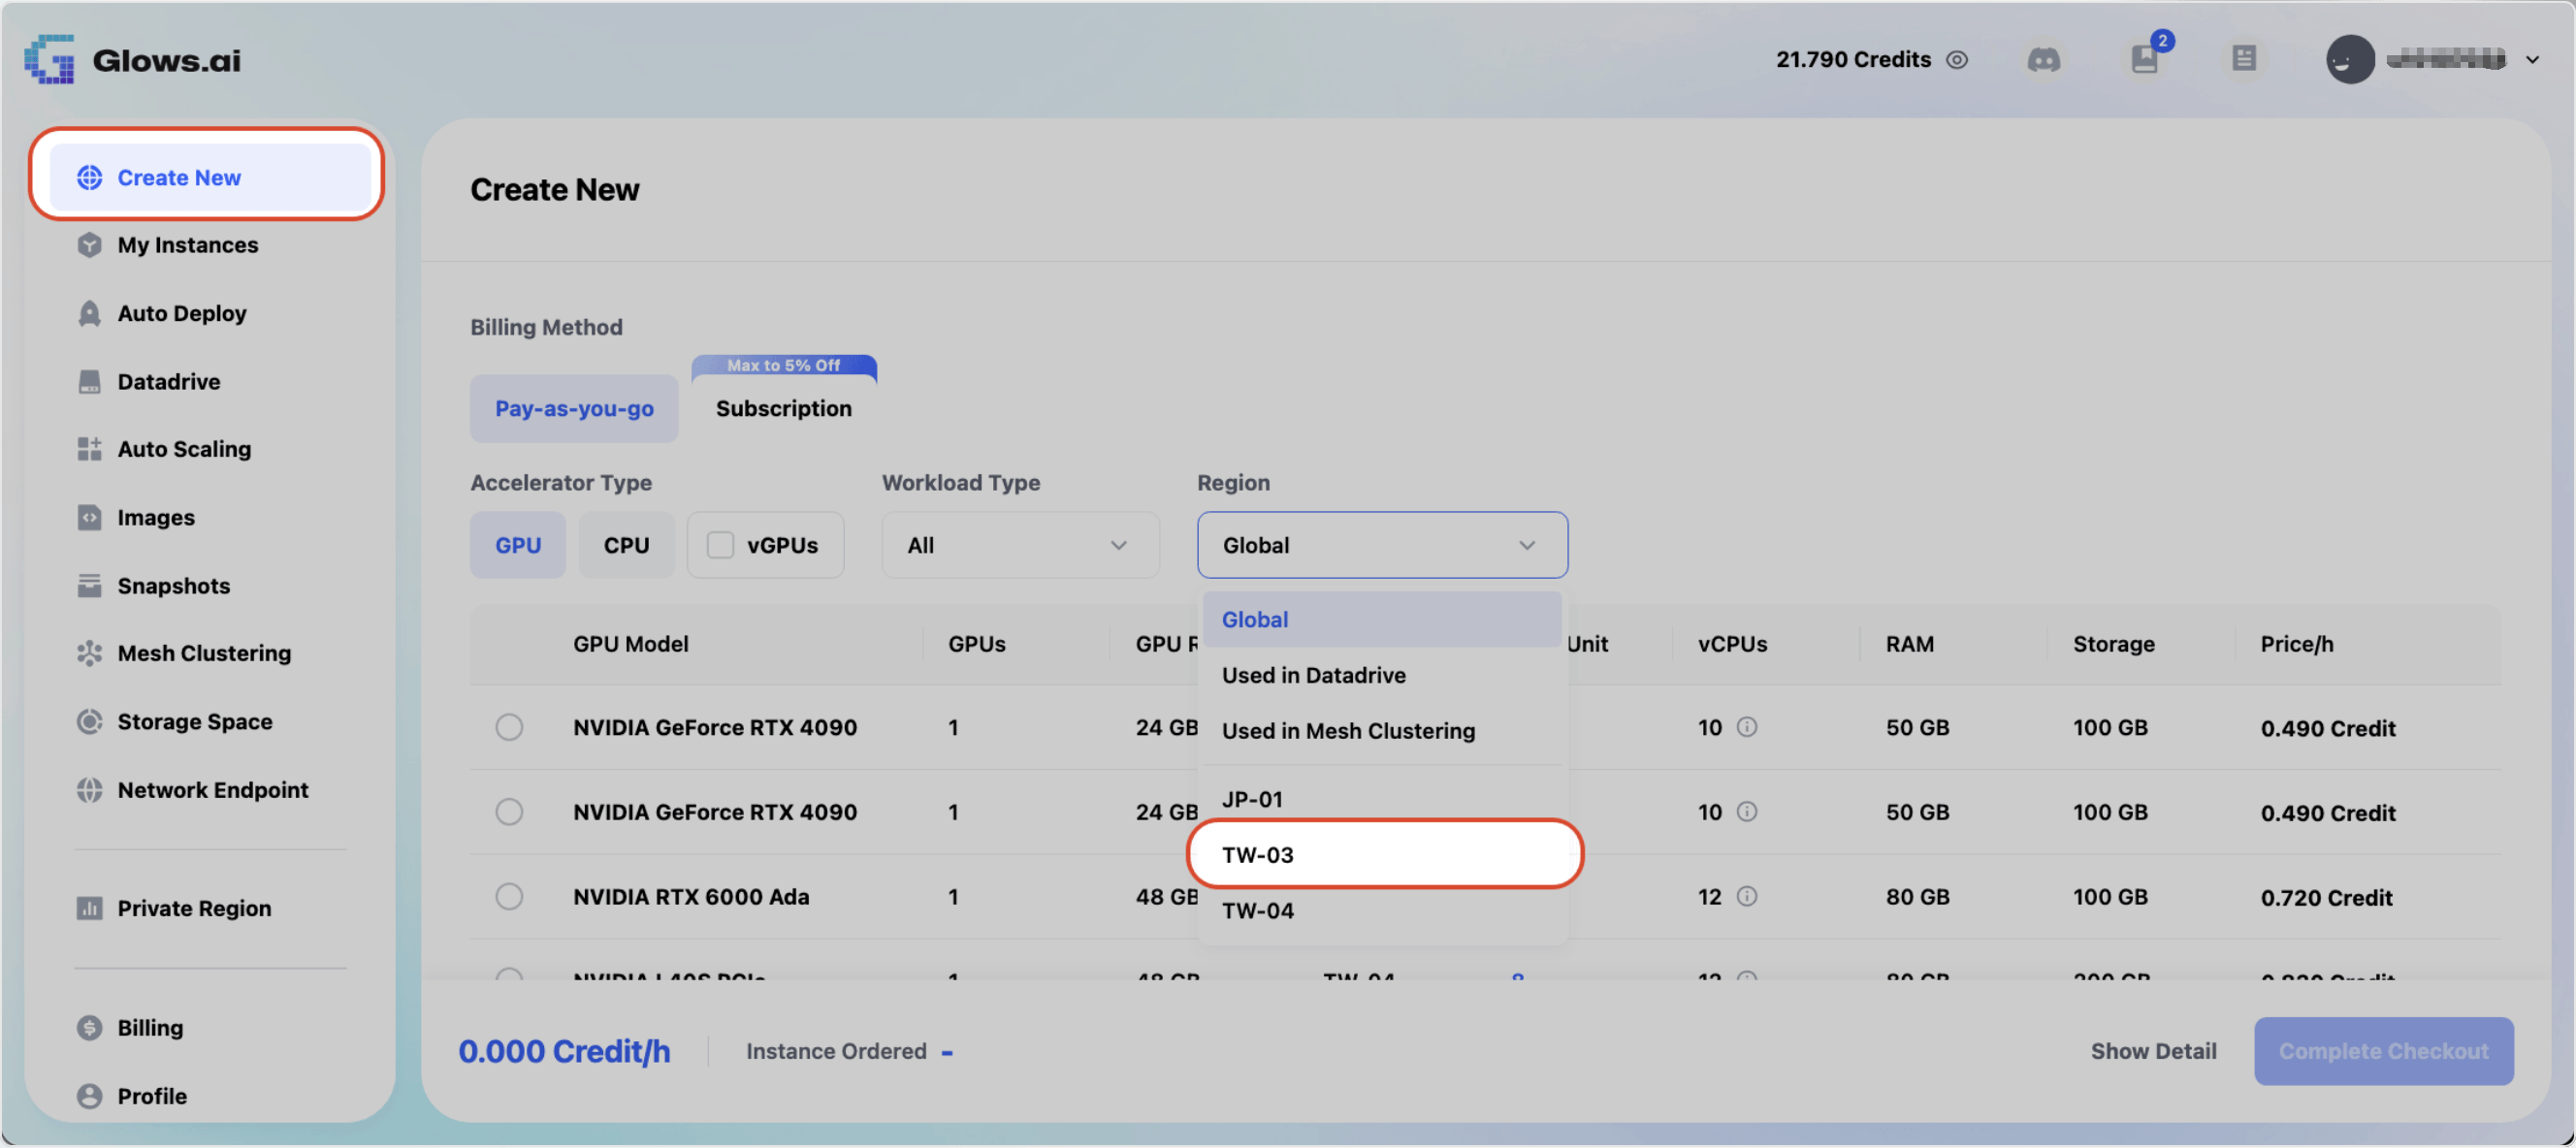Select GPU accelerator type

pyautogui.click(x=518, y=545)
